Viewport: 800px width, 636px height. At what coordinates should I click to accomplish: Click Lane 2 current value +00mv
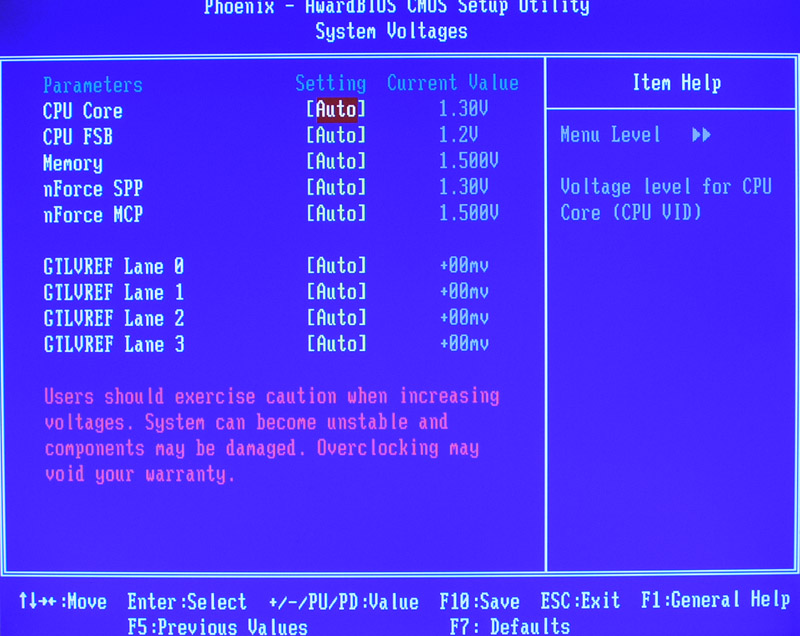pyautogui.click(x=464, y=318)
